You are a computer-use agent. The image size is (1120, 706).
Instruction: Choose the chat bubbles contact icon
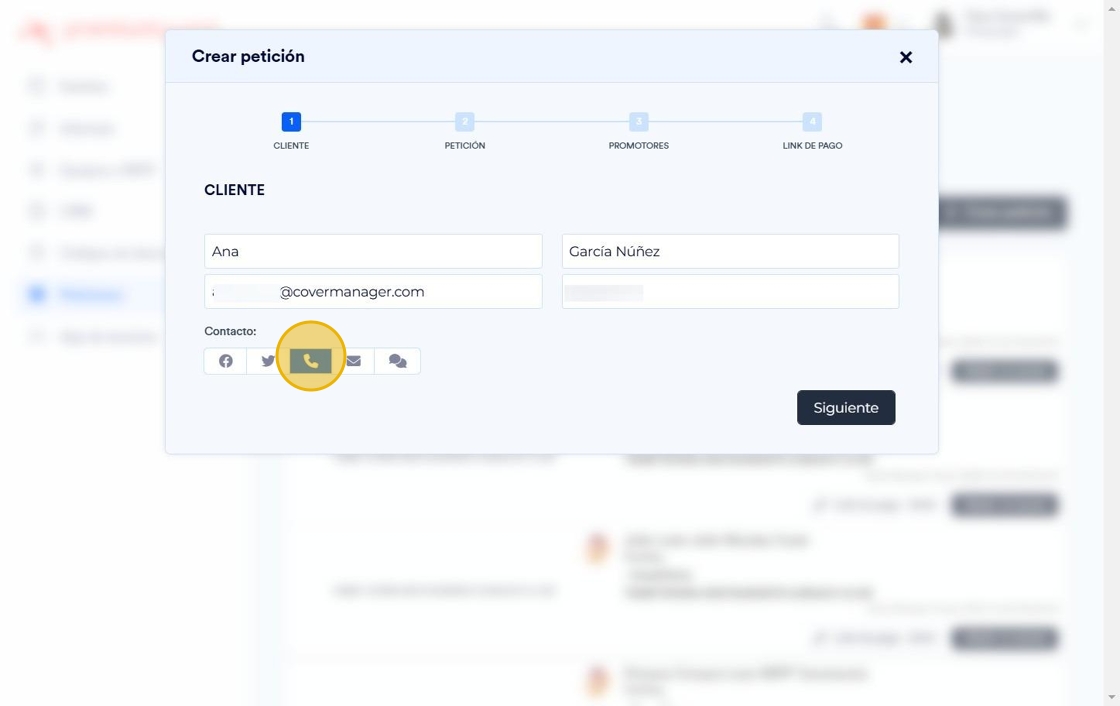tap(397, 361)
